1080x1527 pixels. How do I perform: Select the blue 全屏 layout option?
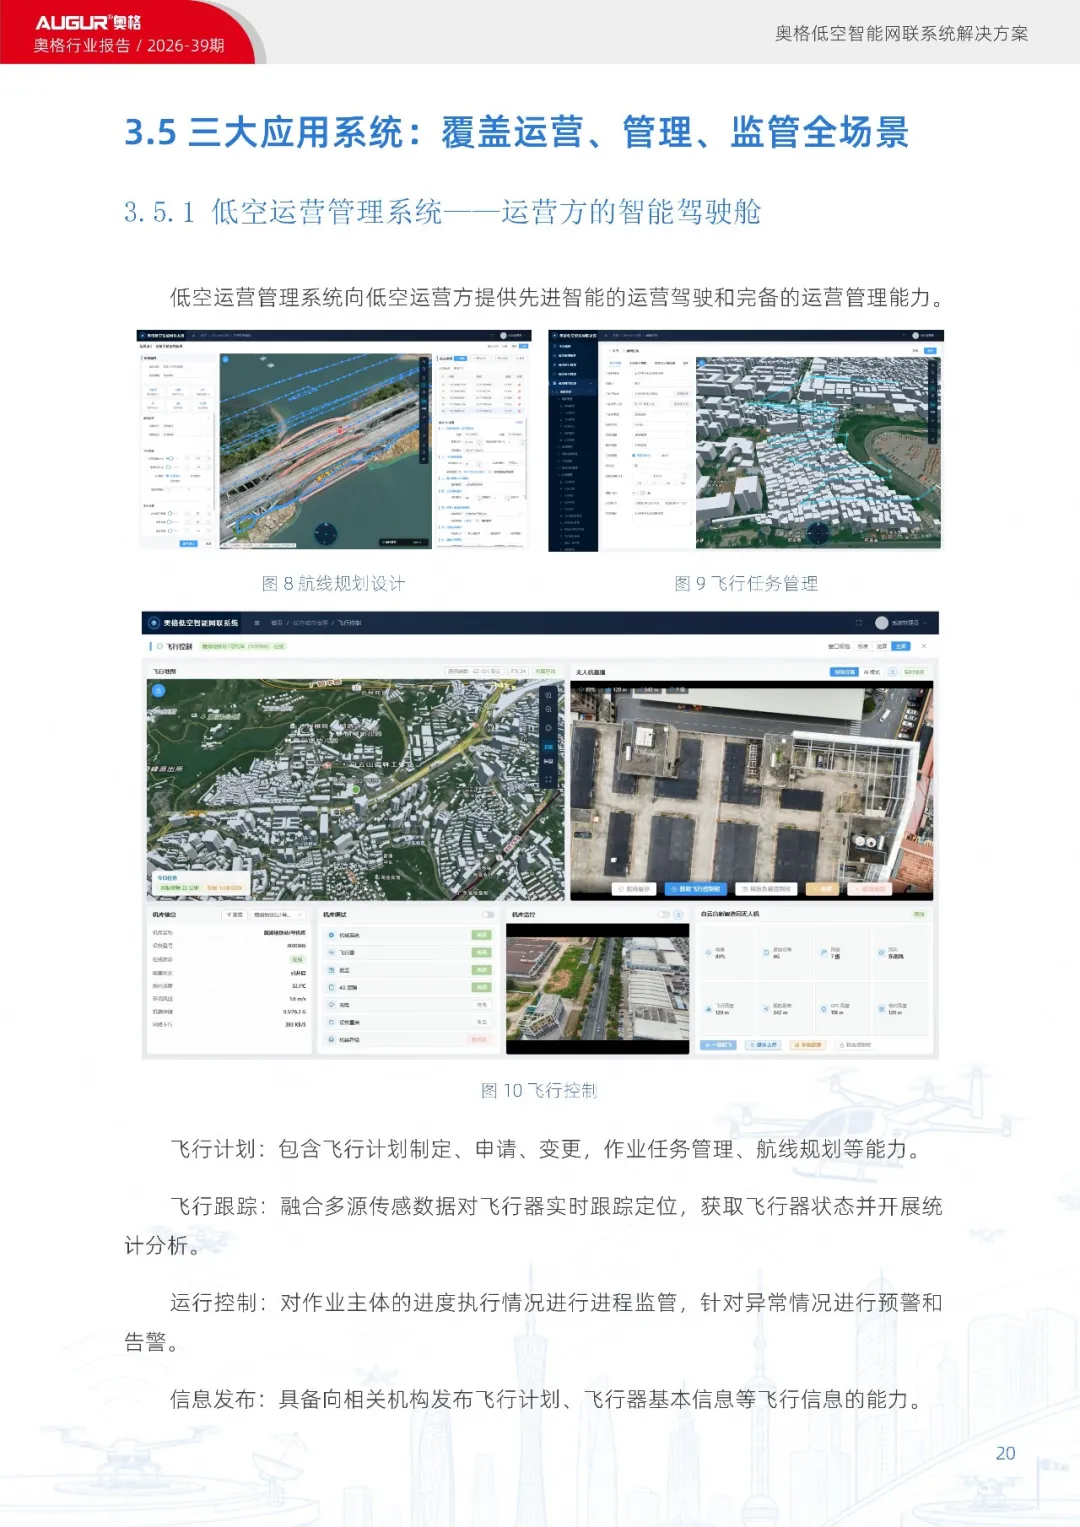(901, 647)
